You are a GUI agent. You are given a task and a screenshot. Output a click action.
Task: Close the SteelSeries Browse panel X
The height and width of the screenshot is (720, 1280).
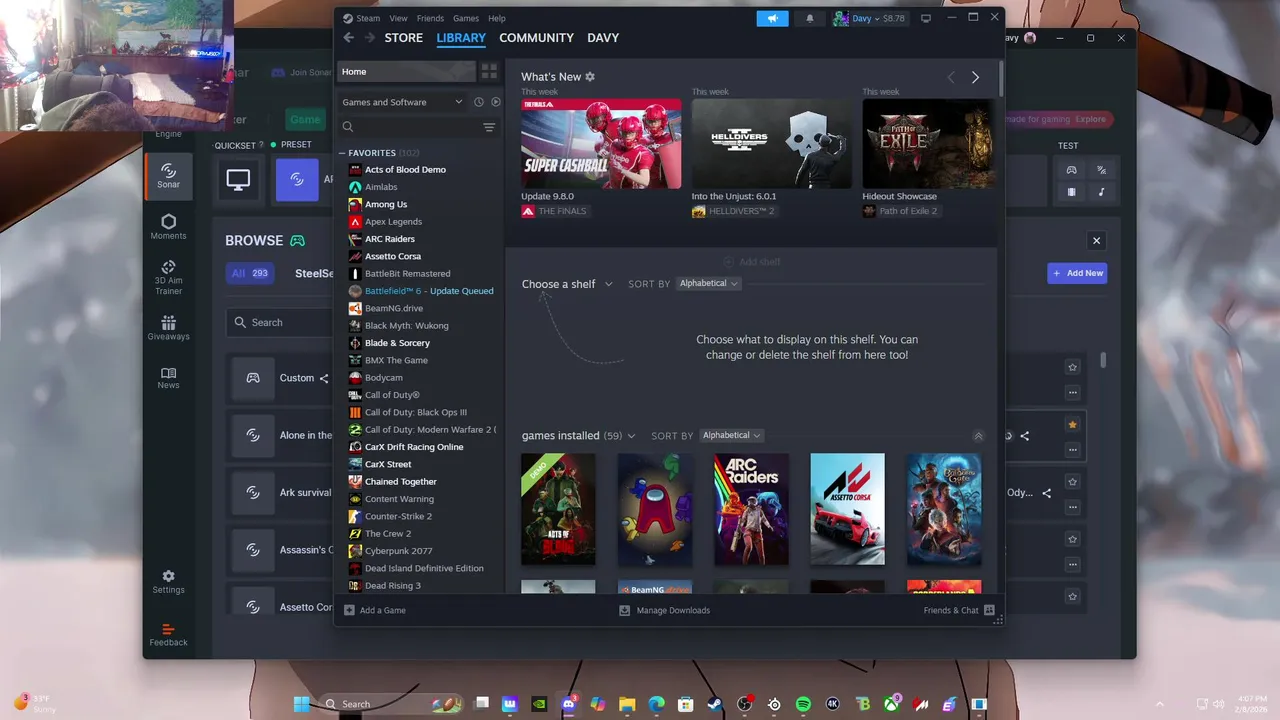[x=1096, y=241]
